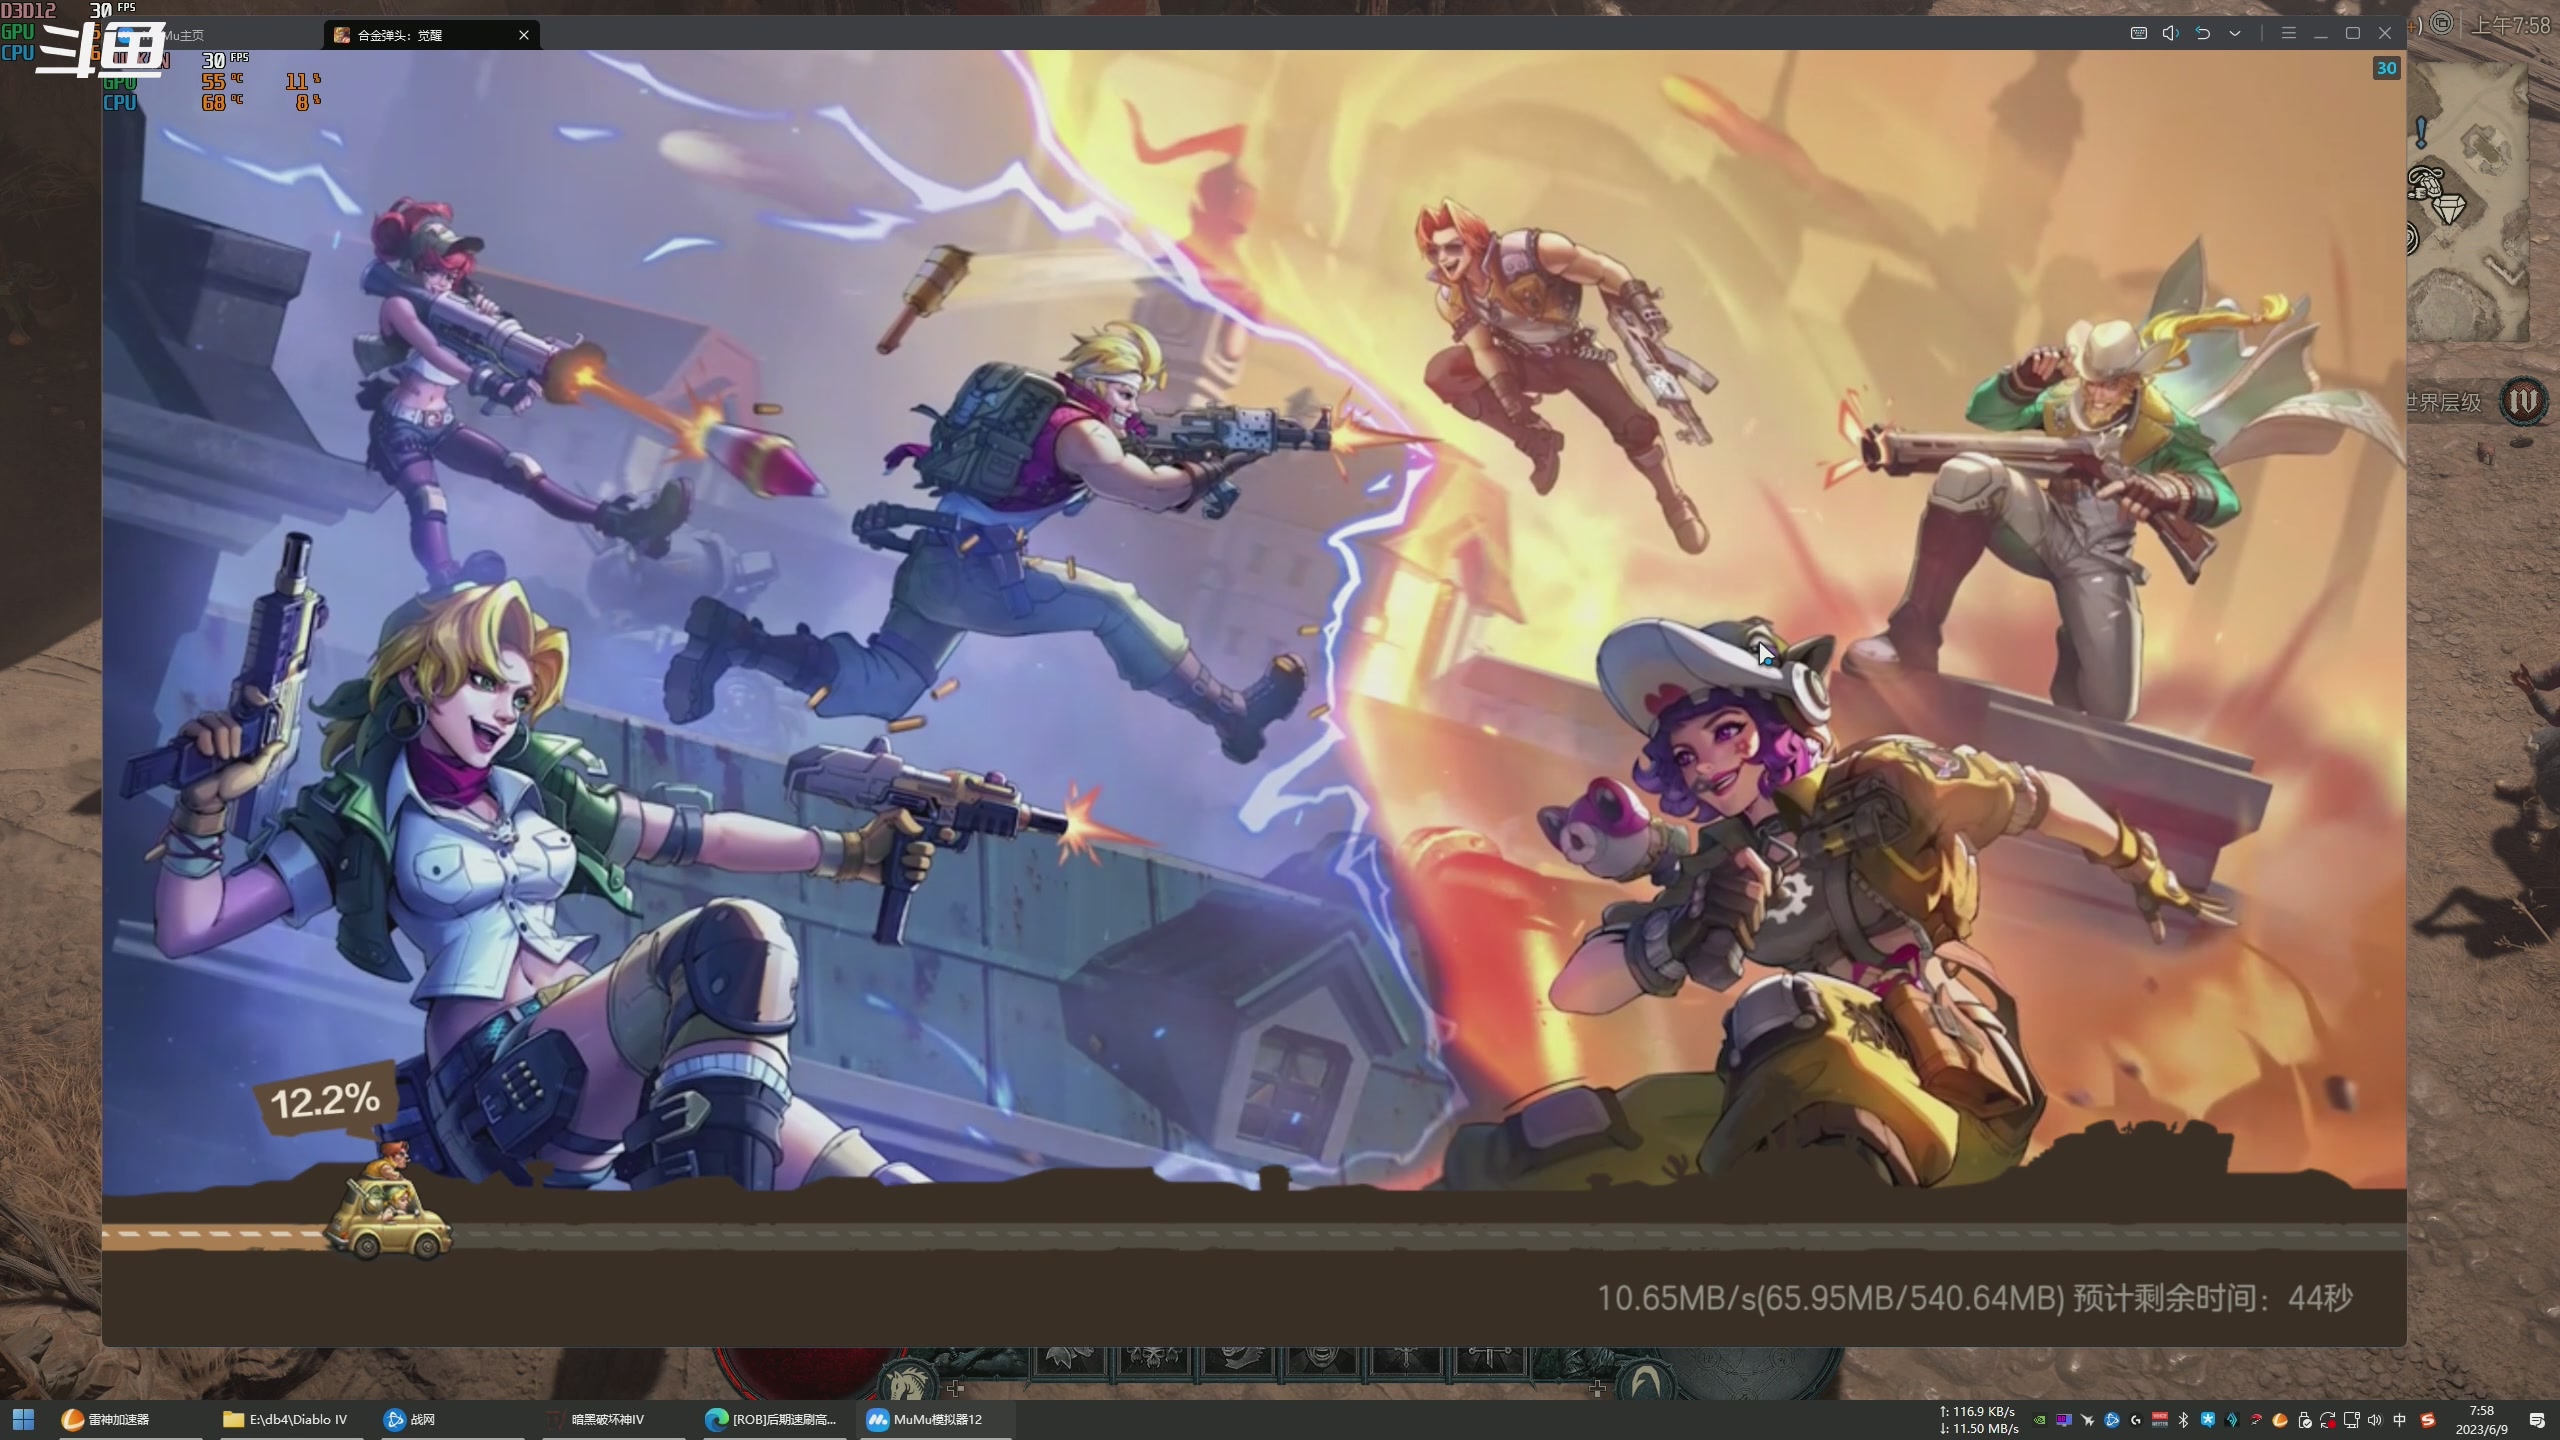Viewport: 2560px width, 1440px height.
Task: Open the Bluetooth tray icon
Action: [2184, 1420]
